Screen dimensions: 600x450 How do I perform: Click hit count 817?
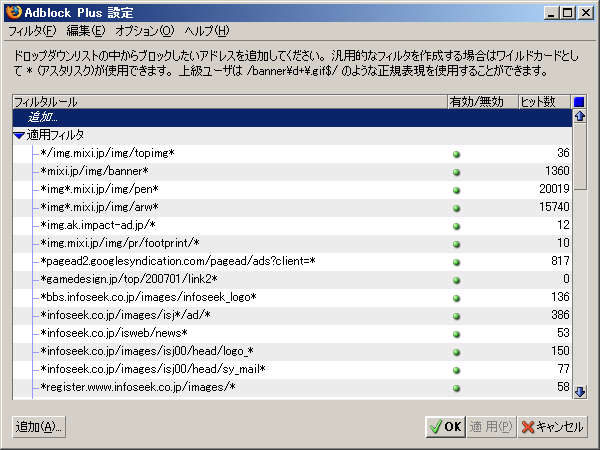coord(560,261)
